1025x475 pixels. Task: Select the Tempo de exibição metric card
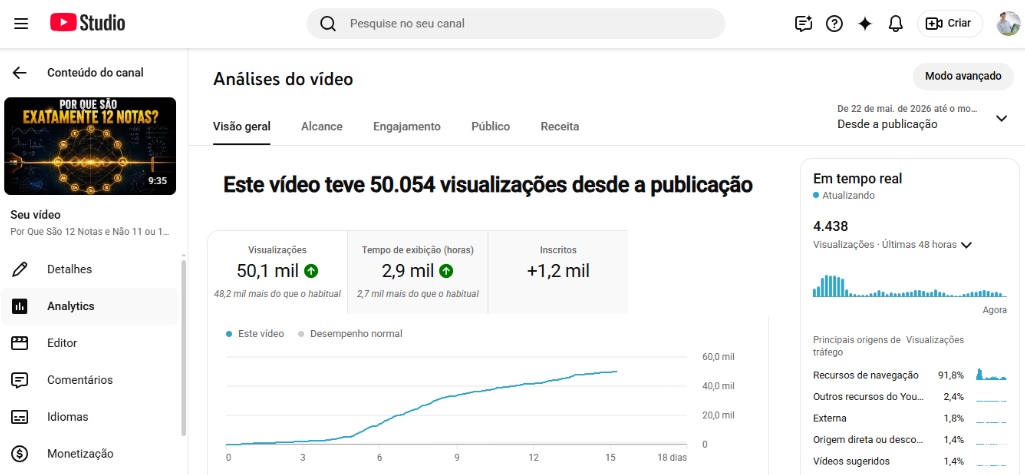(x=418, y=272)
